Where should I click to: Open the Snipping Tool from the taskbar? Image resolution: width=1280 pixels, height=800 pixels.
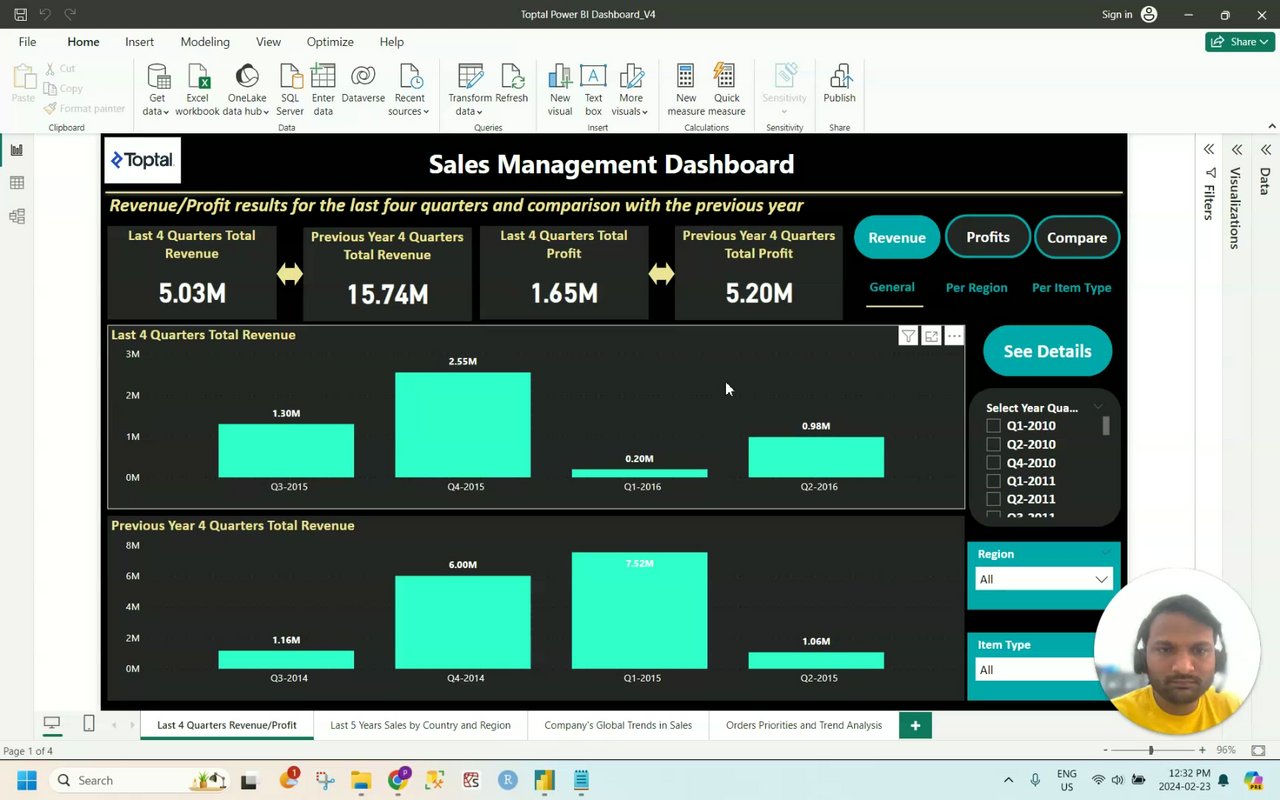click(324, 780)
